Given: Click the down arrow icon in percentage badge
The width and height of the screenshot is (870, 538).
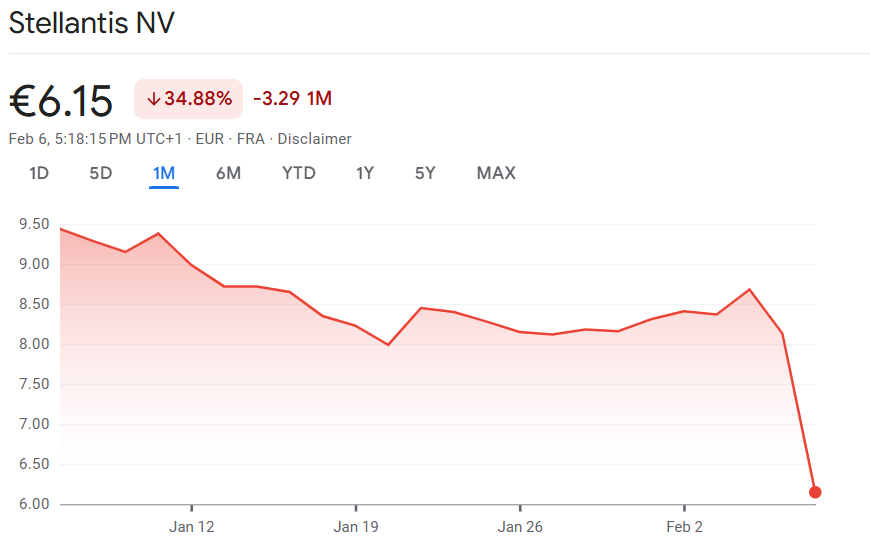Looking at the screenshot, I should point(153,99).
